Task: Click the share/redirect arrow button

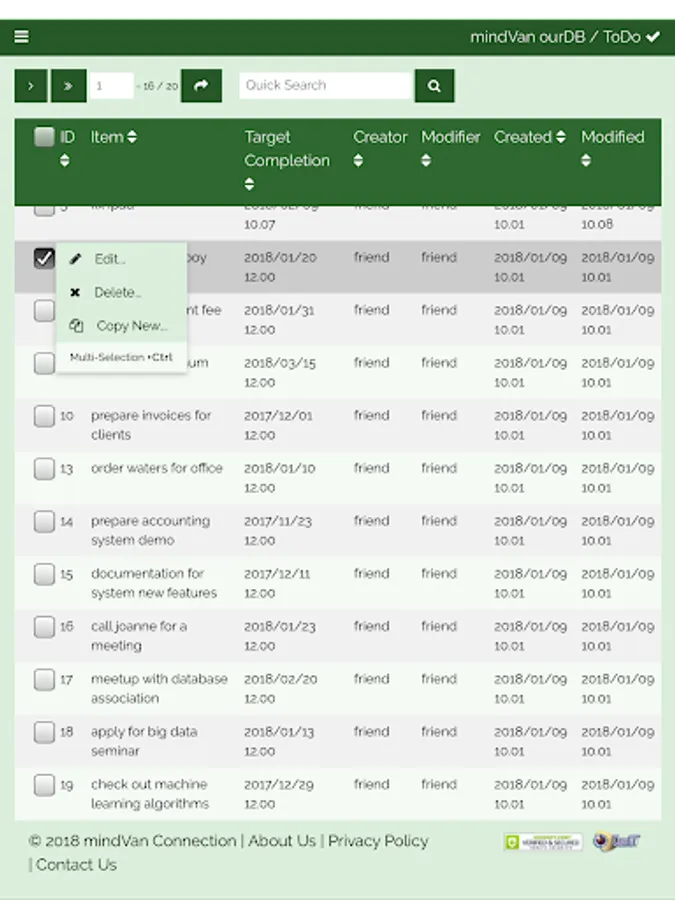Action: (x=201, y=86)
